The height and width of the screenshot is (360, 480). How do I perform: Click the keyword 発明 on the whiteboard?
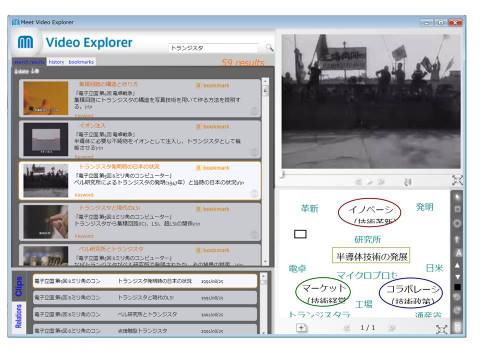pyautogui.click(x=425, y=207)
